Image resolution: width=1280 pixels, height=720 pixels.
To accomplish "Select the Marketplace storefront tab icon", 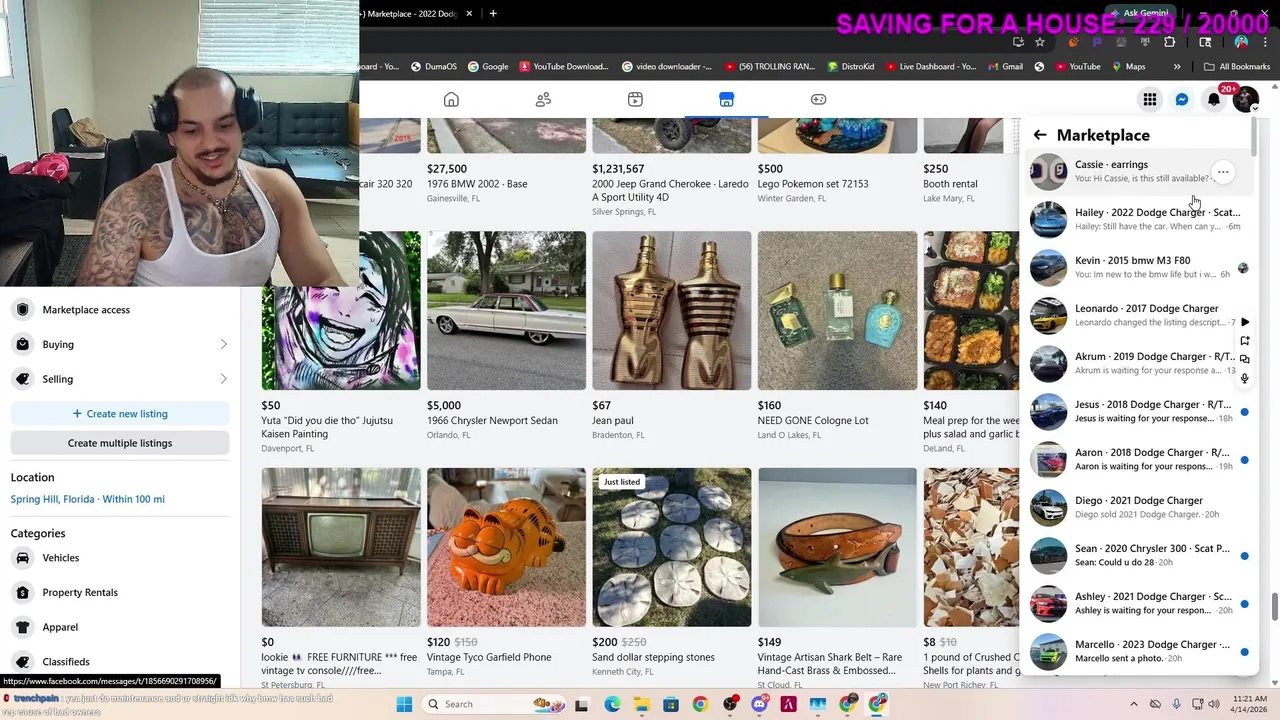I will point(726,99).
